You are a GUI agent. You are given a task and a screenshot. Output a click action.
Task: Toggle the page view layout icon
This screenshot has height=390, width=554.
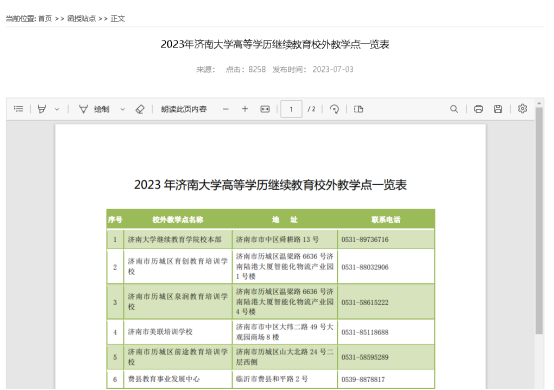(358, 109)
